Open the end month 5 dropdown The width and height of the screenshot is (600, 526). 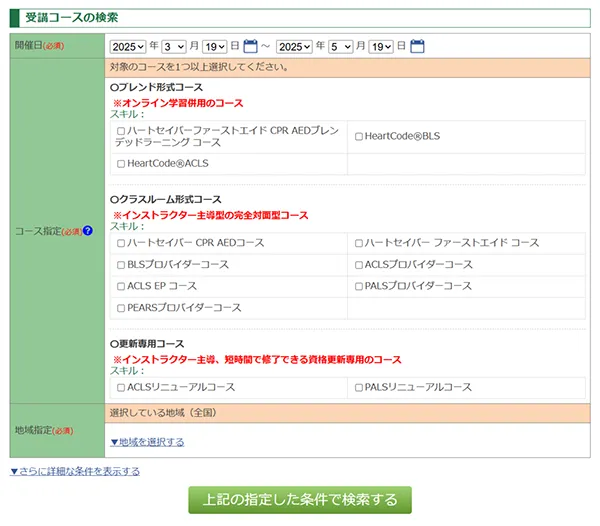[x=341, y=47]
